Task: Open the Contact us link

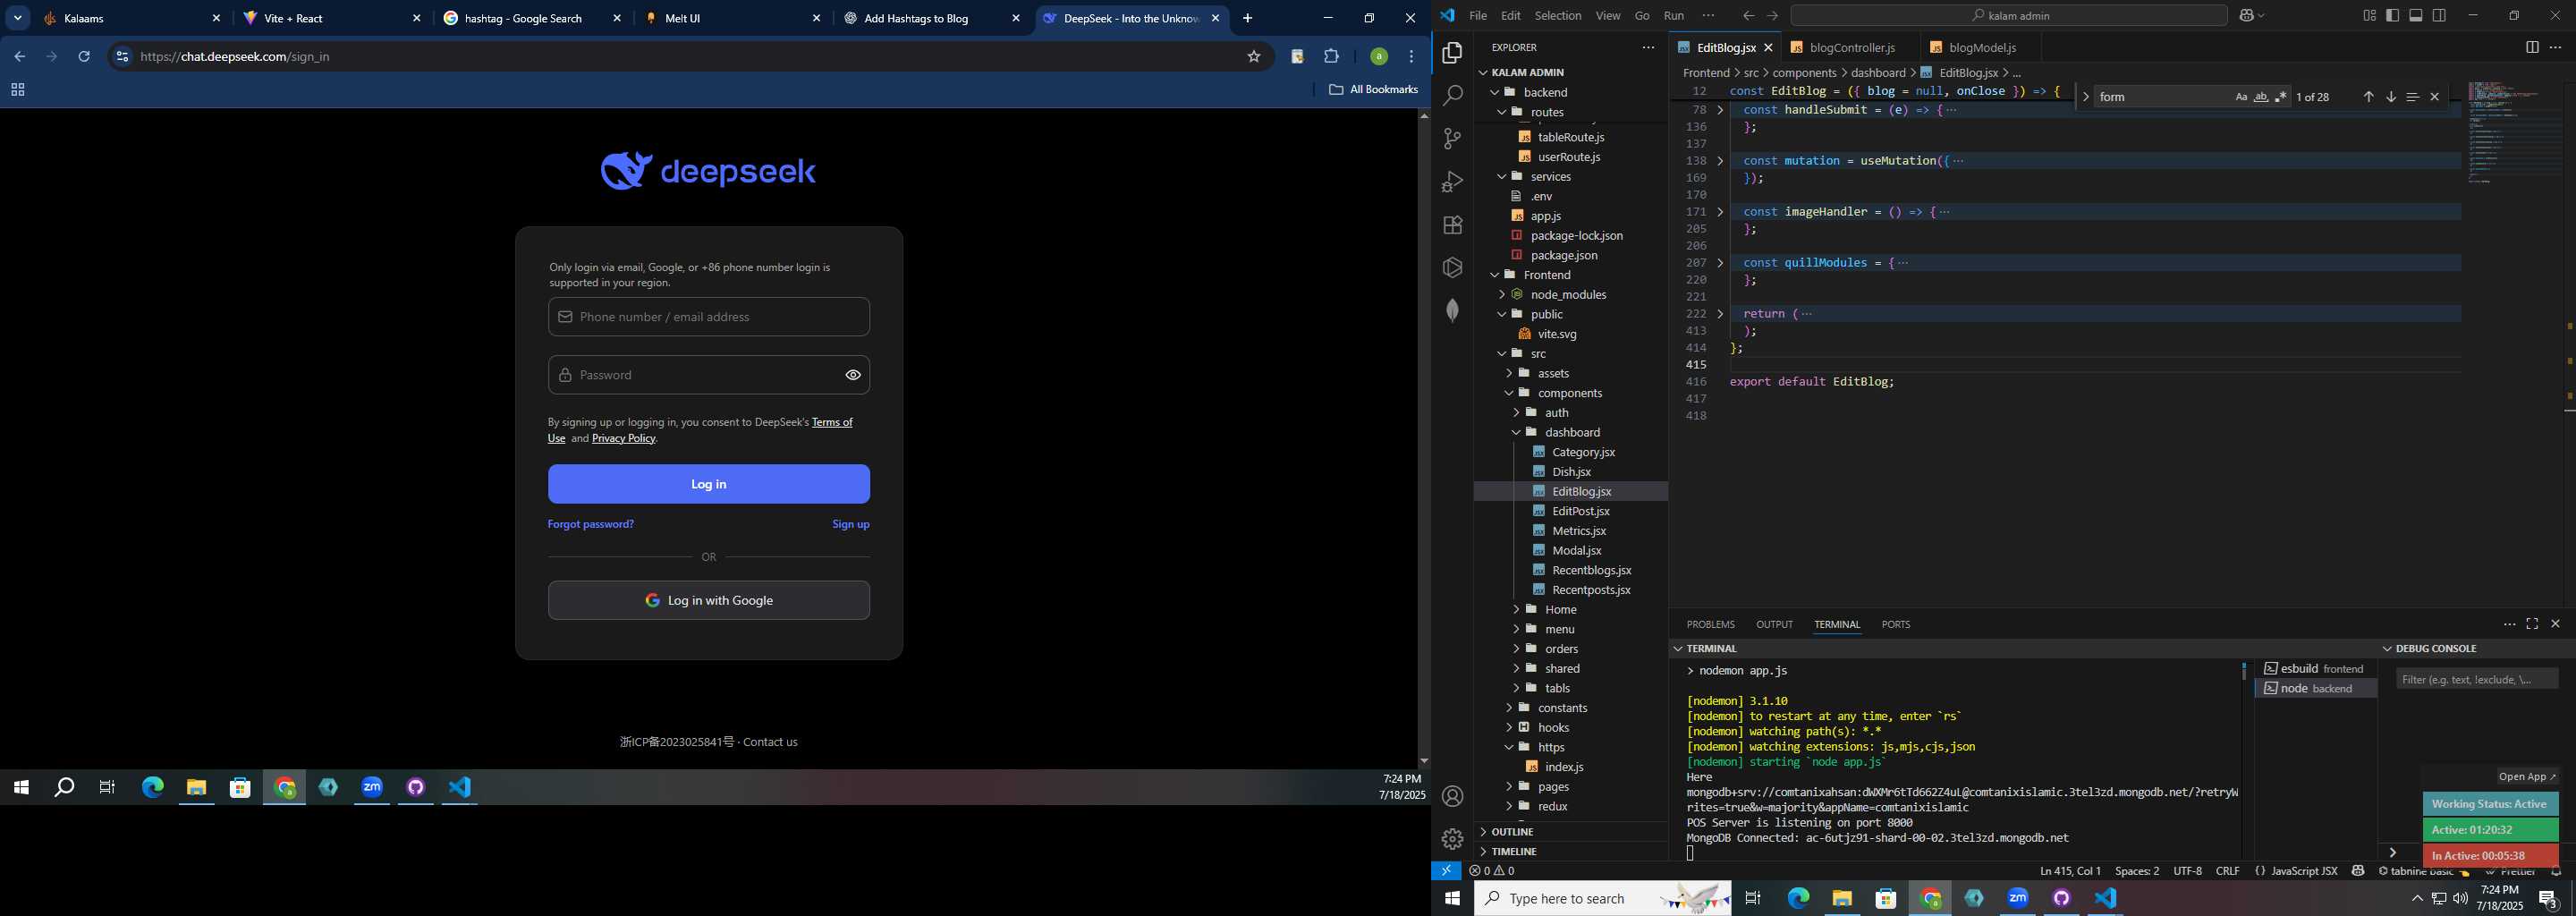Action: [770, 742]
